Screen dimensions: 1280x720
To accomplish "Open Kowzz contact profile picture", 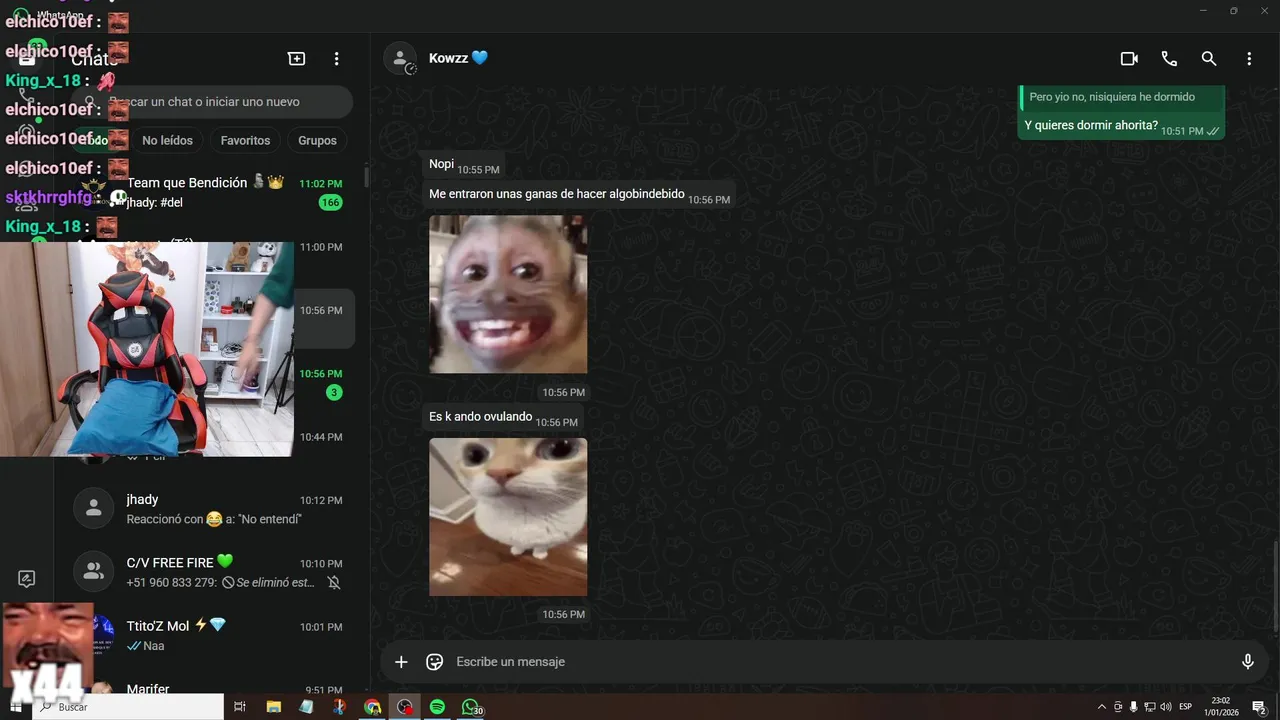I will tap(400, 58).
